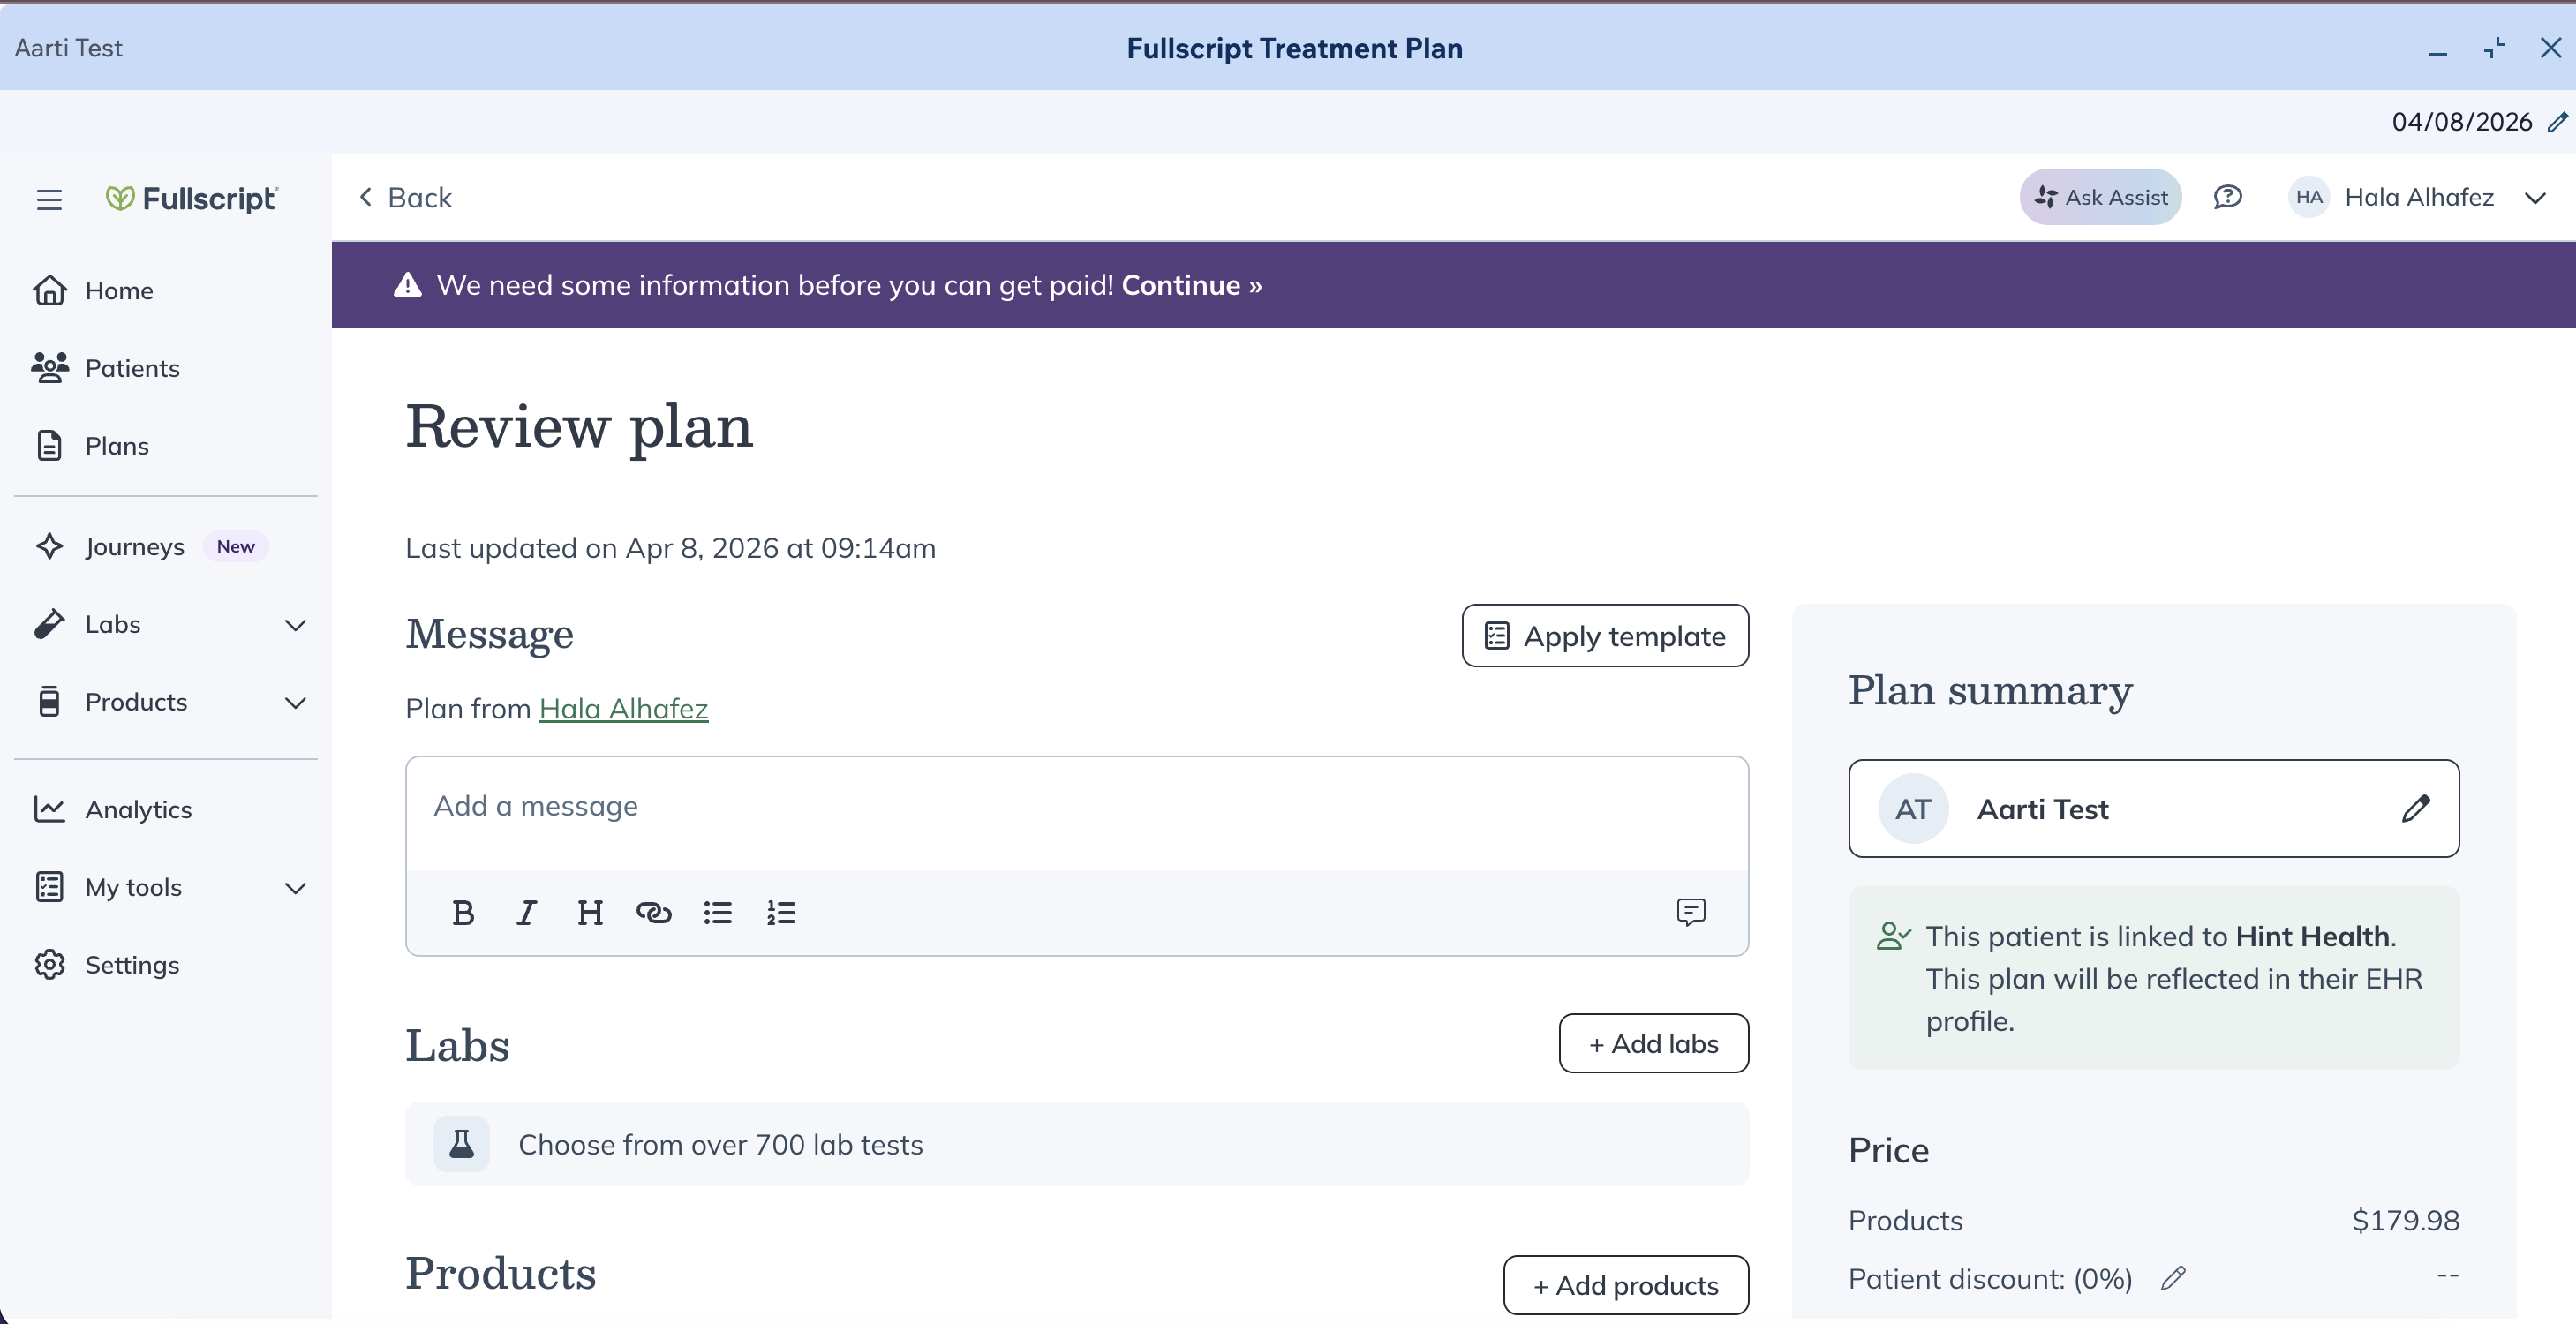Go to Patients in sidebar

tap(132, 368)
